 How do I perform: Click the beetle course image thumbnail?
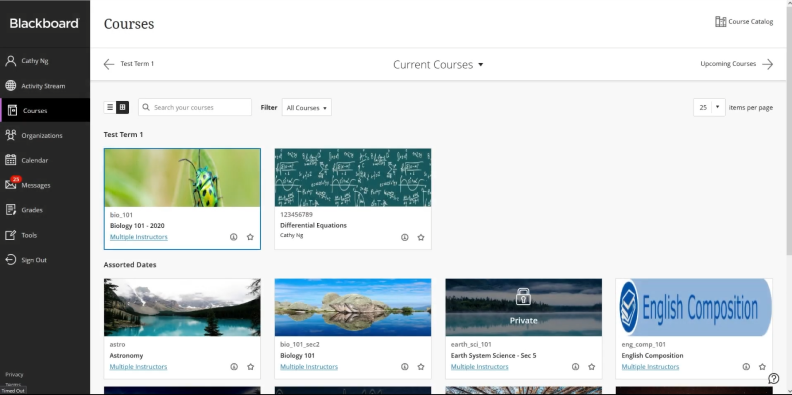[182, 178]
